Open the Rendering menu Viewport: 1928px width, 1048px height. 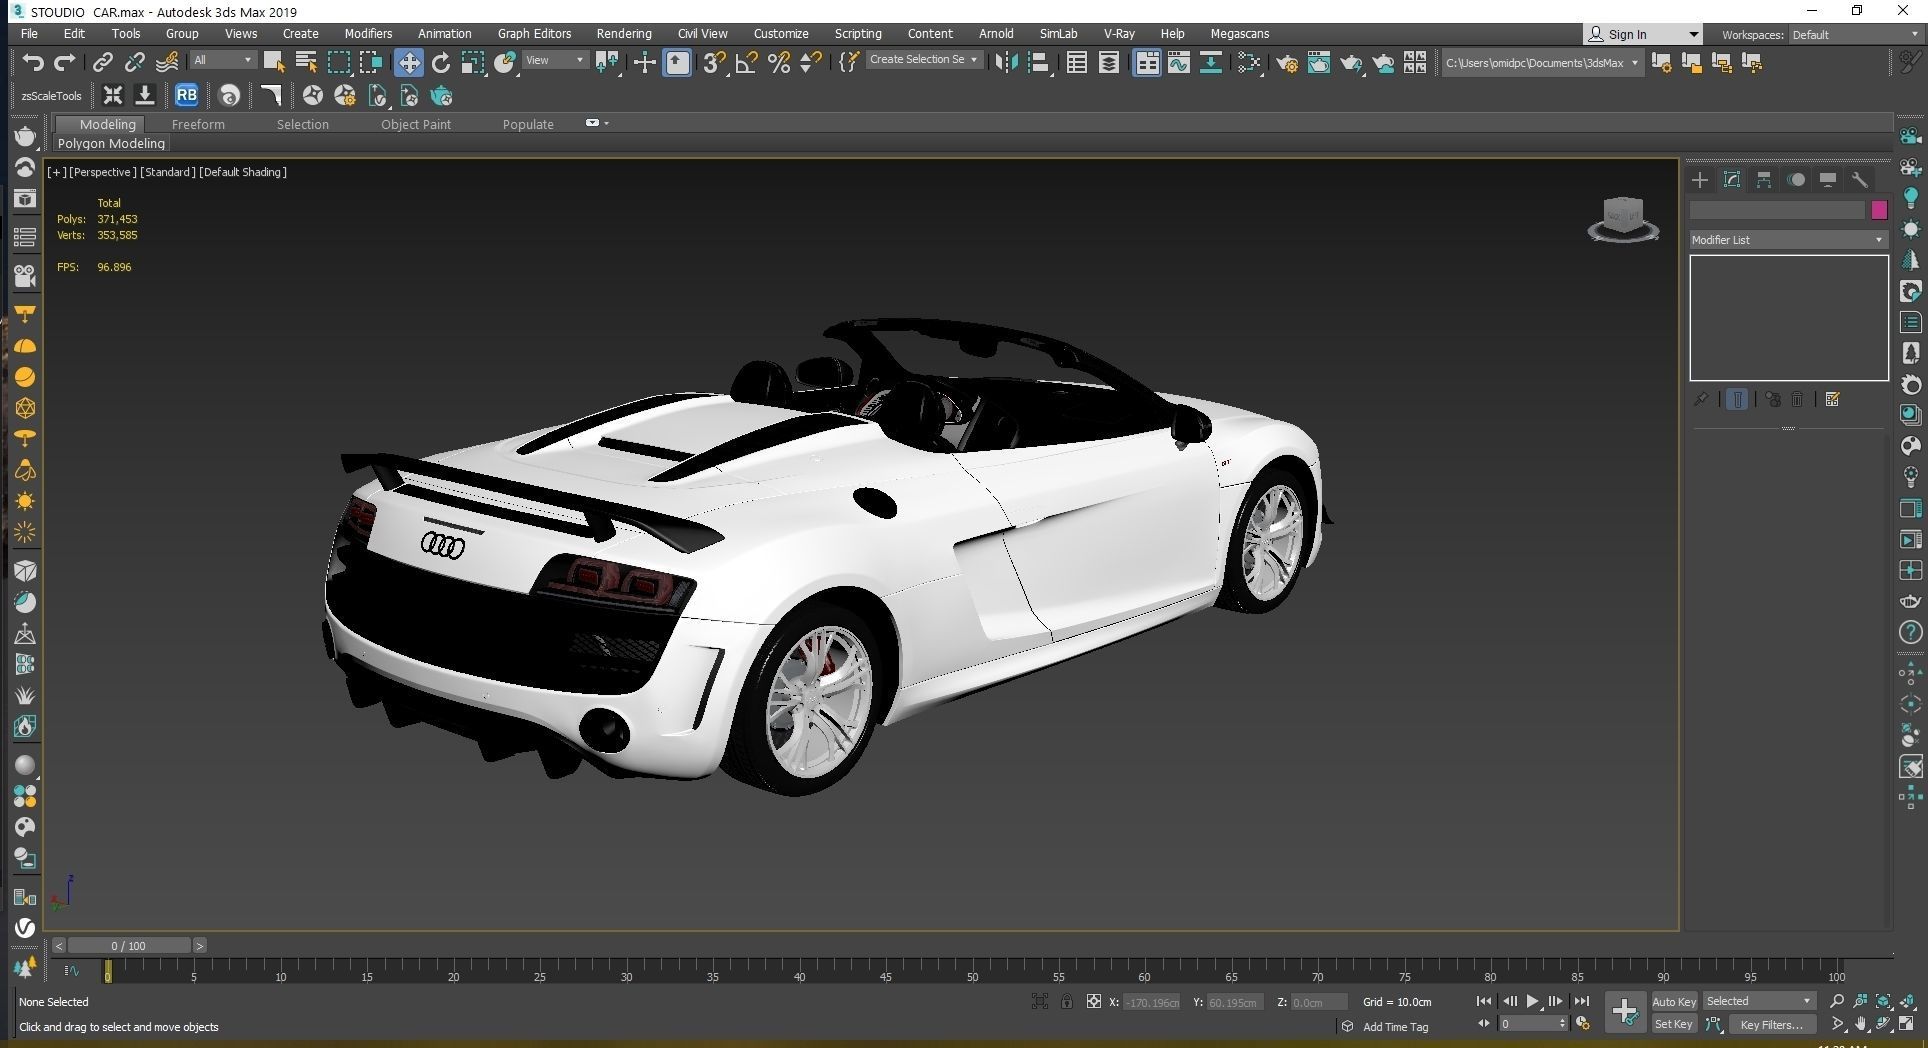click(624, 33)
